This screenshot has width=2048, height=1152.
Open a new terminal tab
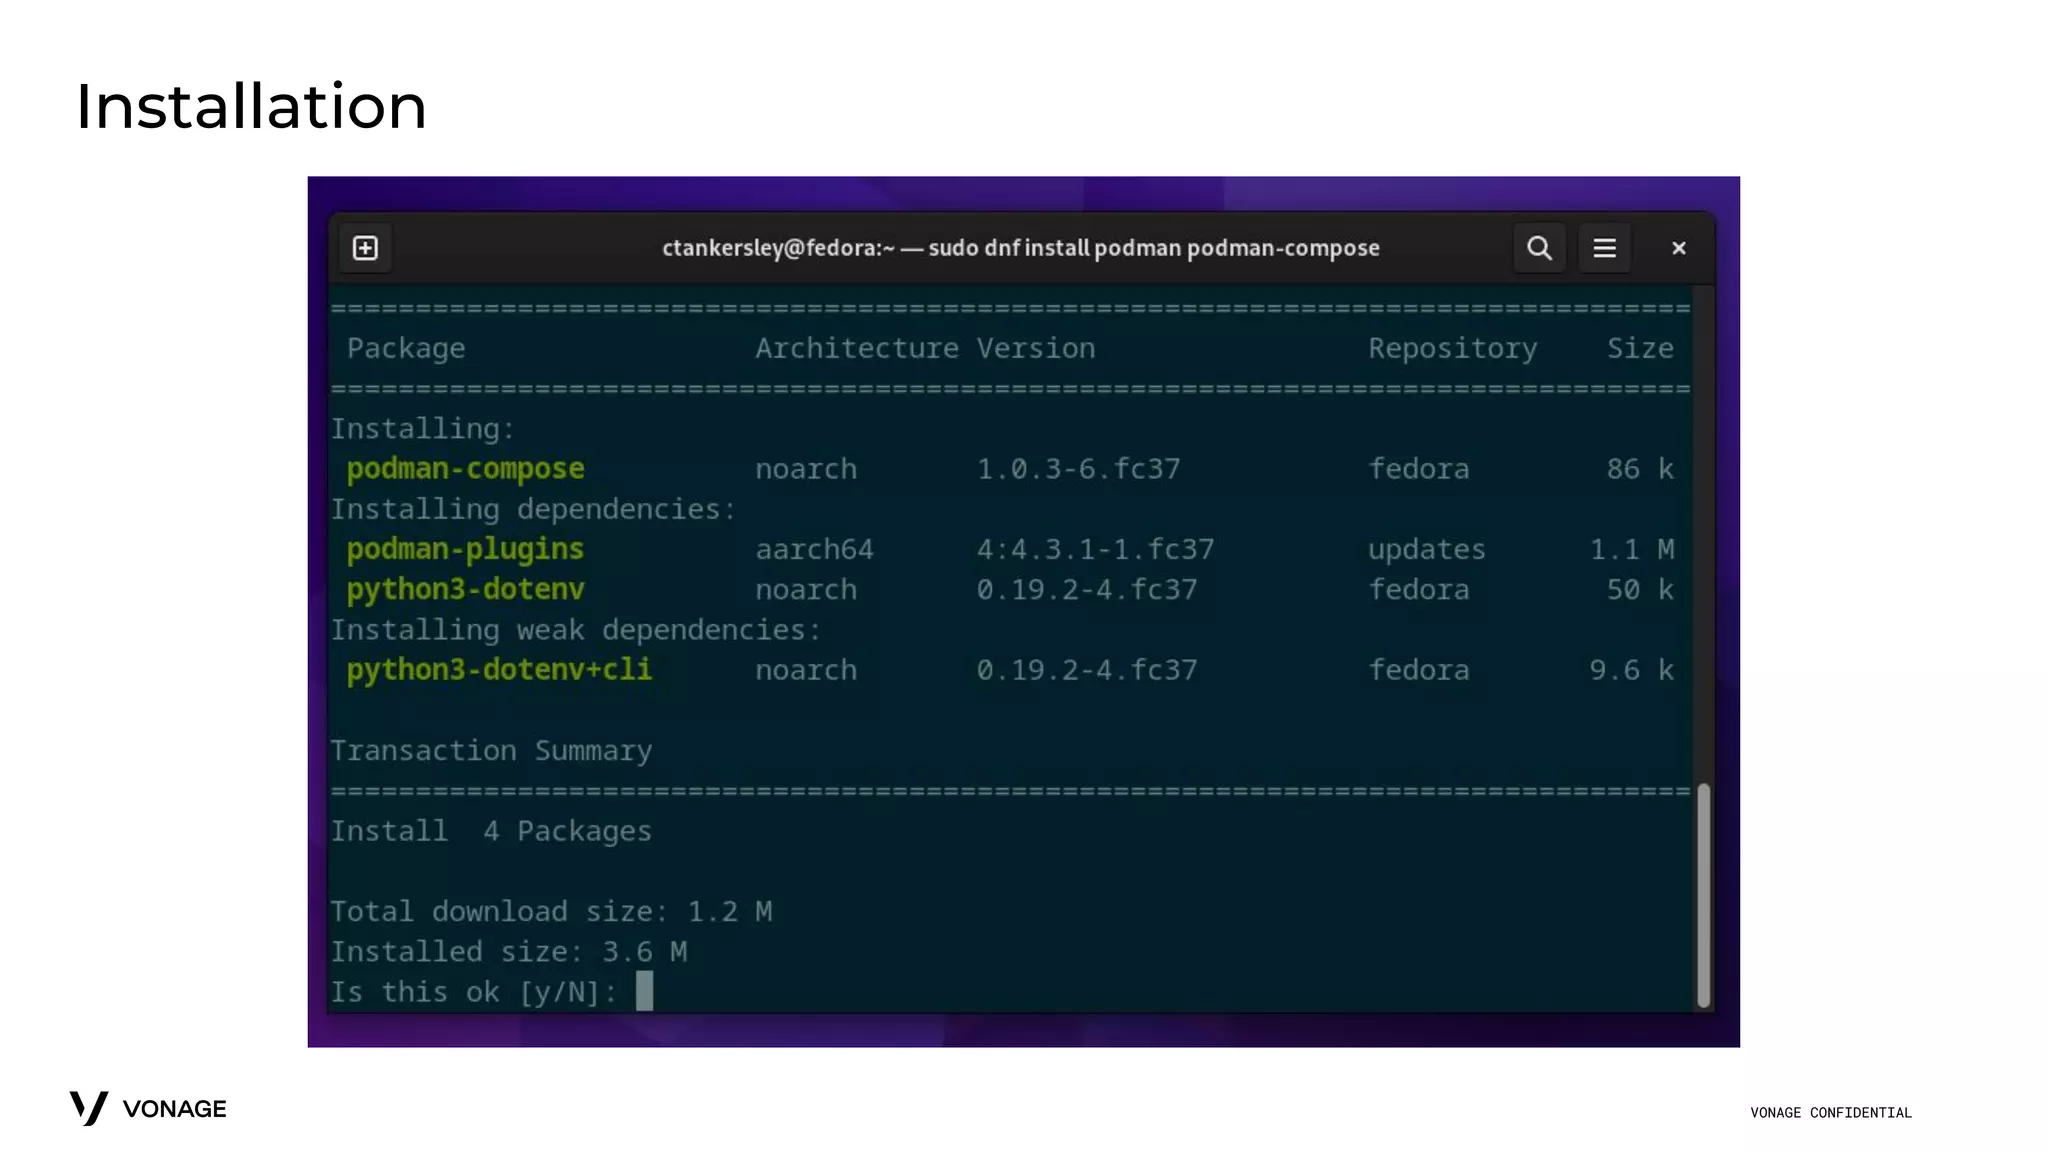pyautogui.click(x=365, y=248)
